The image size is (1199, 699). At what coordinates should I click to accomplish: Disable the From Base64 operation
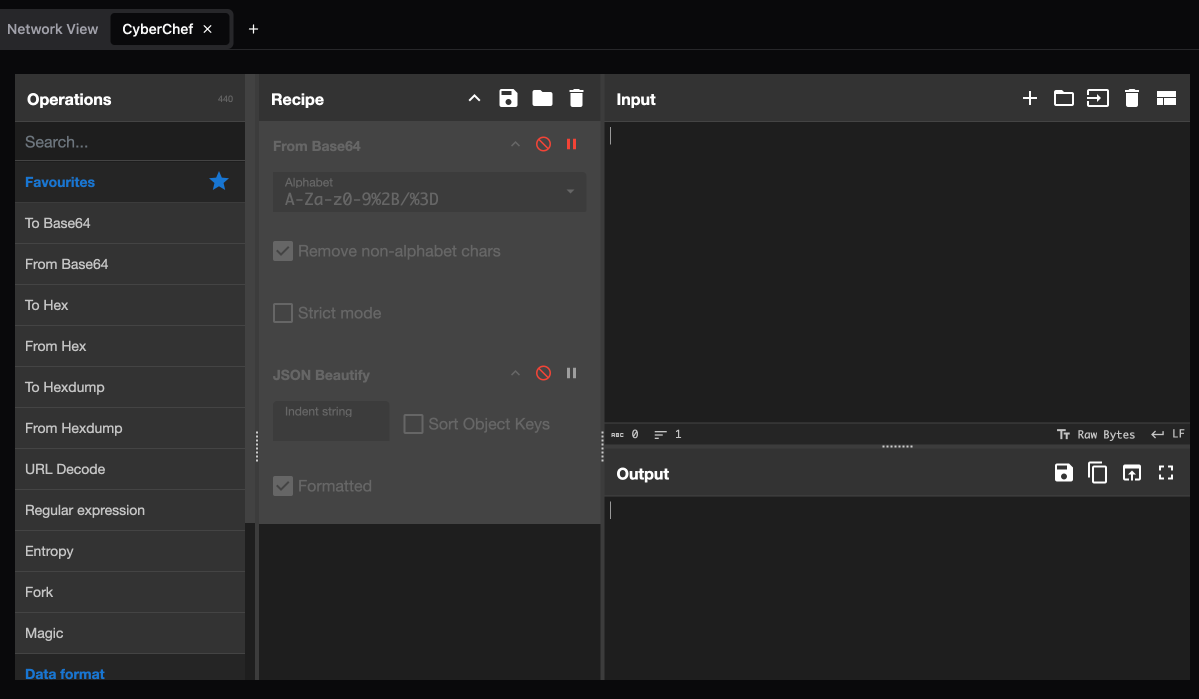point(543,145)
